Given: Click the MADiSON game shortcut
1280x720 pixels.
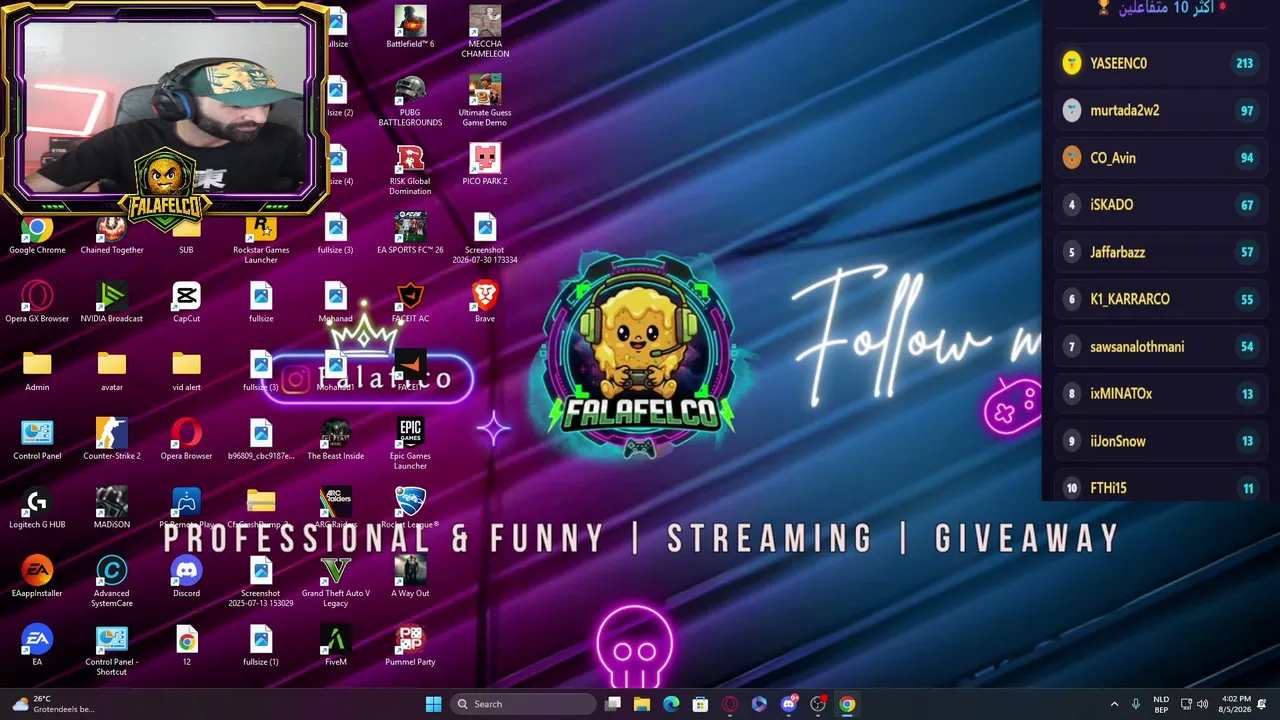Looking at the screenshot, I should [x=112, y=509].
